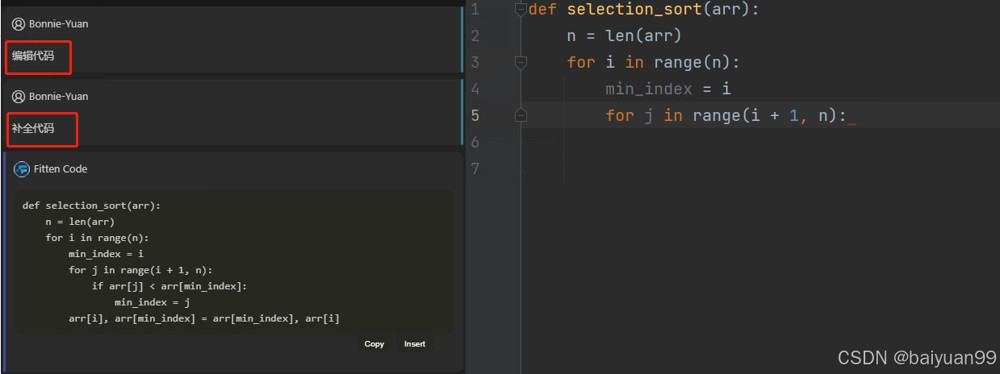This screenshot has width=1000, height=374.
Task: Collapse the selection_sort function fold marker
Action: click(x=521, y=10)
